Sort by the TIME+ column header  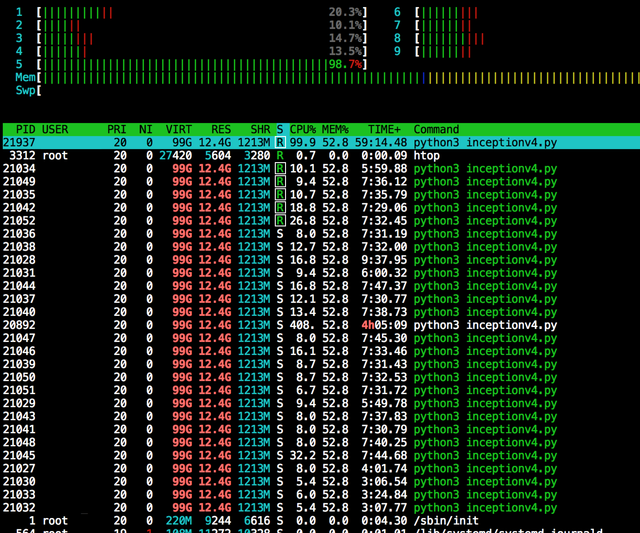384,129
